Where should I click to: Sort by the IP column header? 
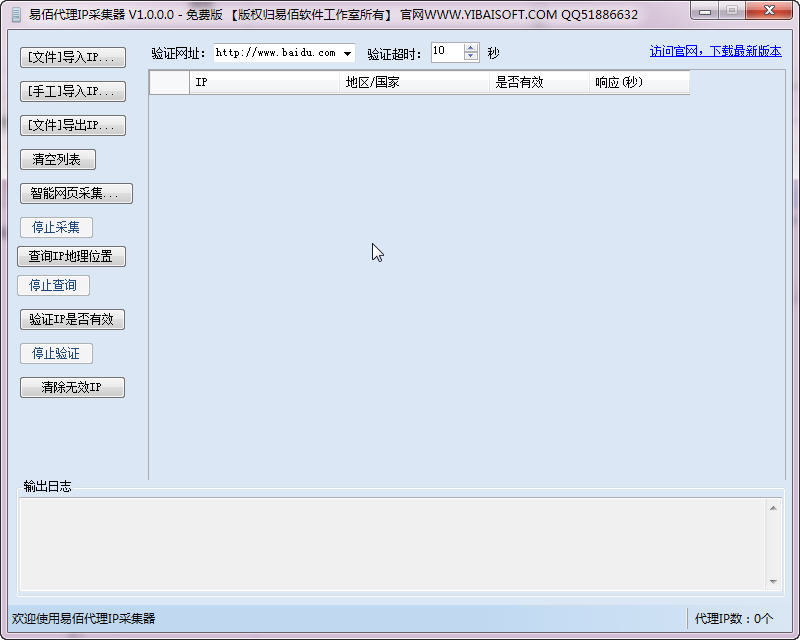pos(264,82)
